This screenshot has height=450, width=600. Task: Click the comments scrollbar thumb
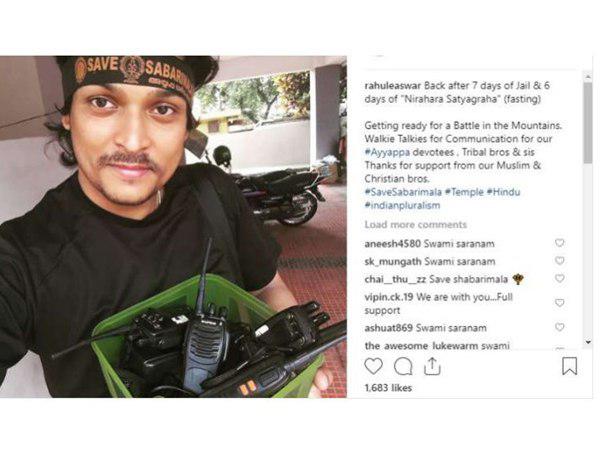588,123
